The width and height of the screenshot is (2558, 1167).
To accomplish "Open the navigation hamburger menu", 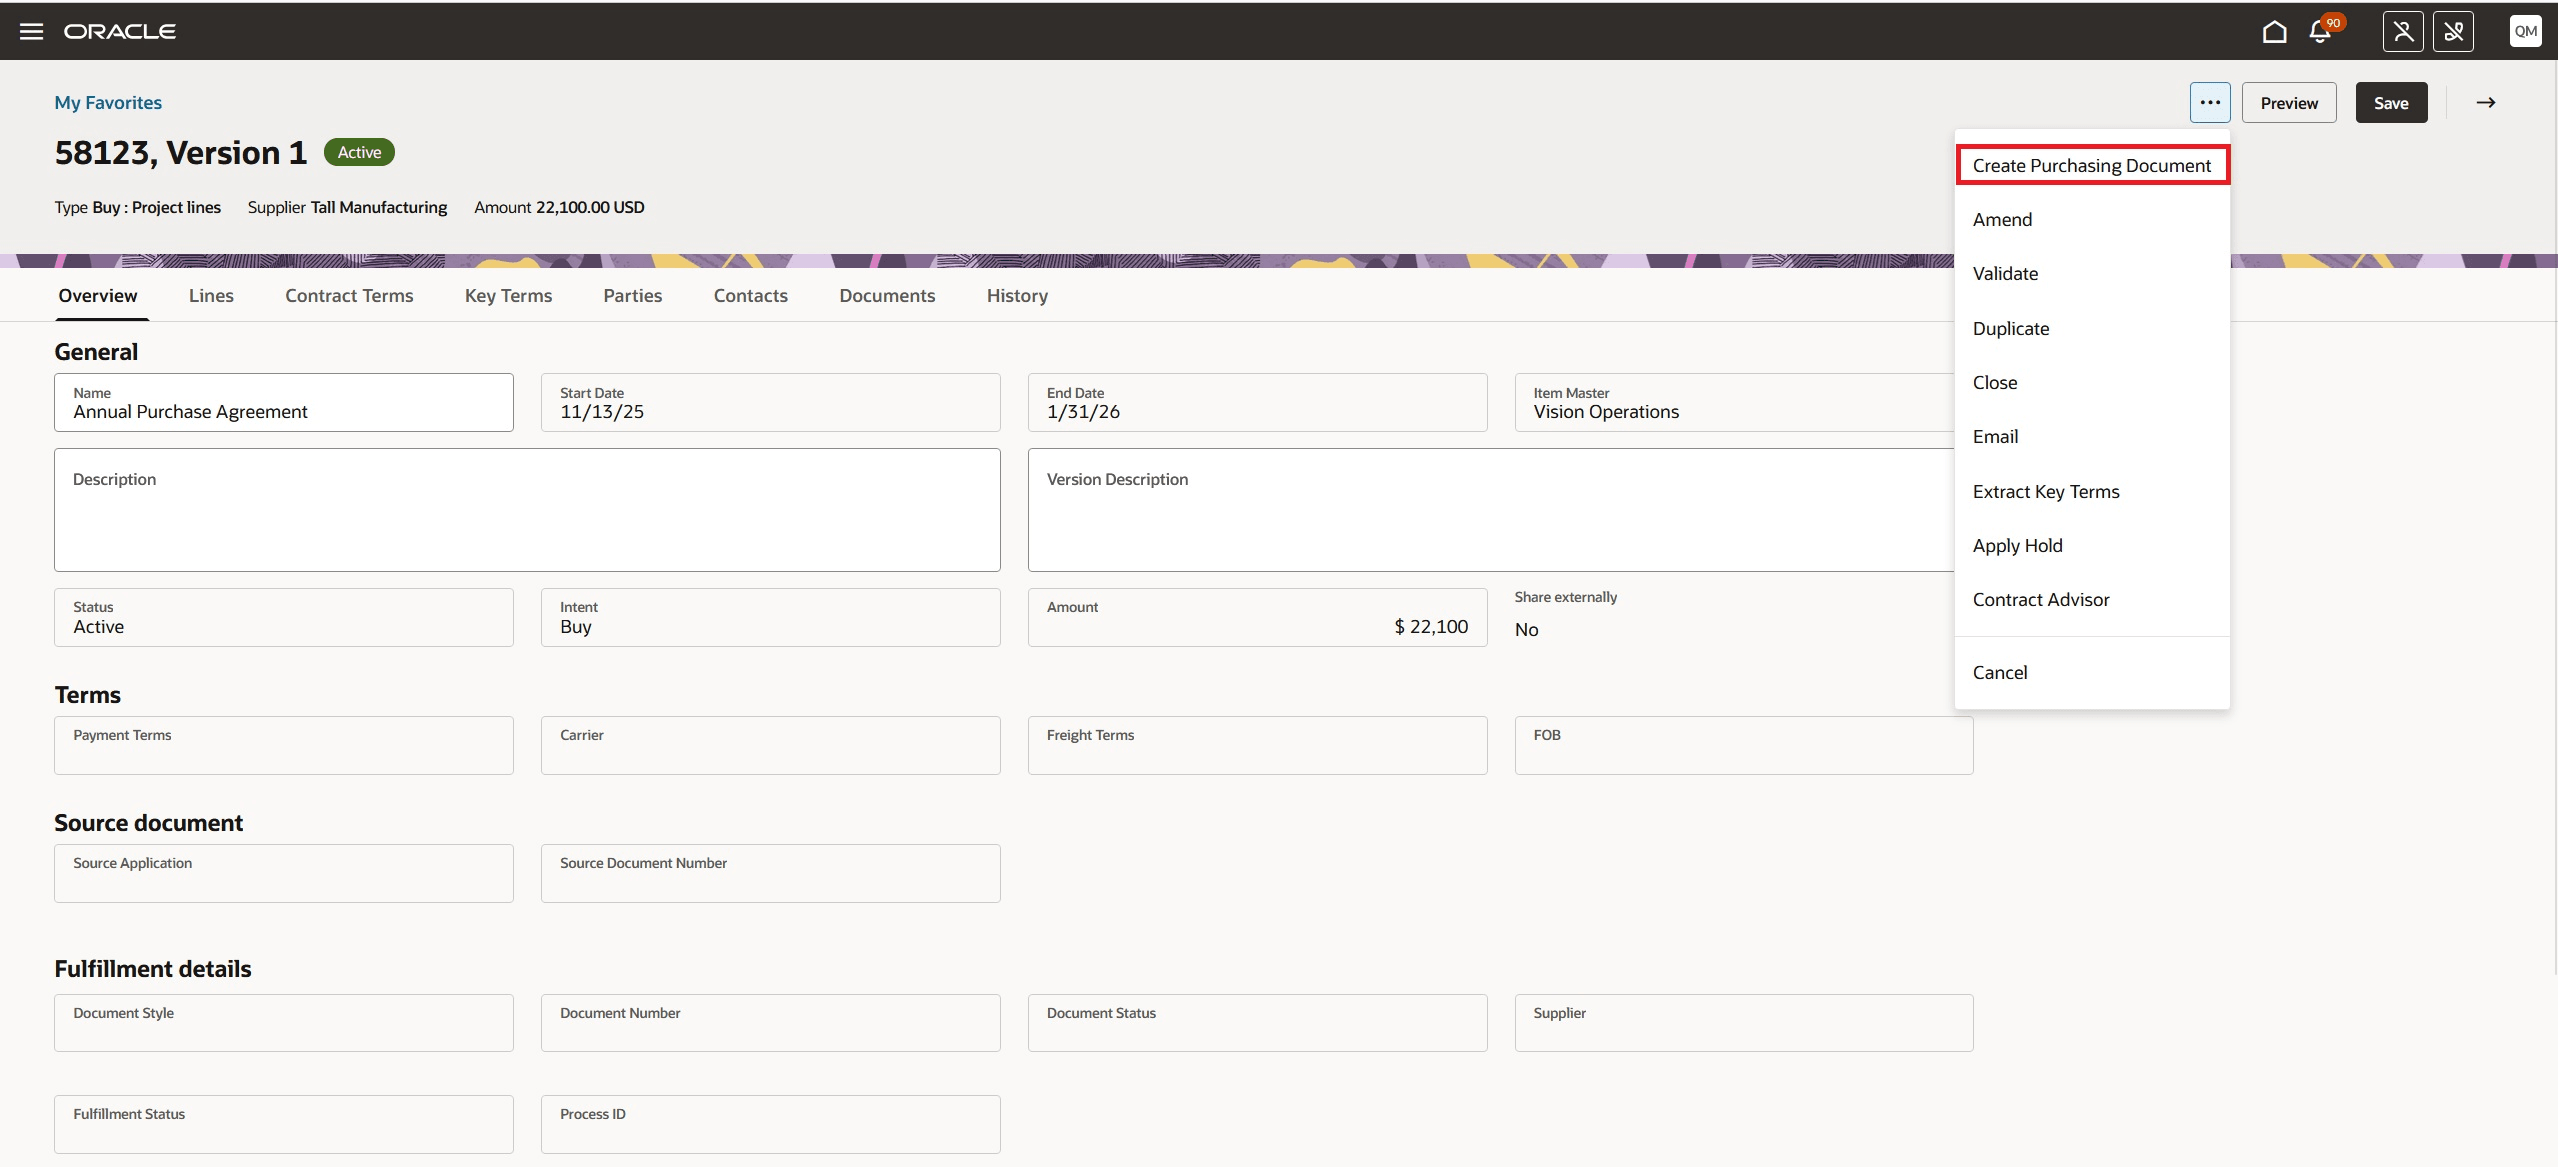I will 32,30.
